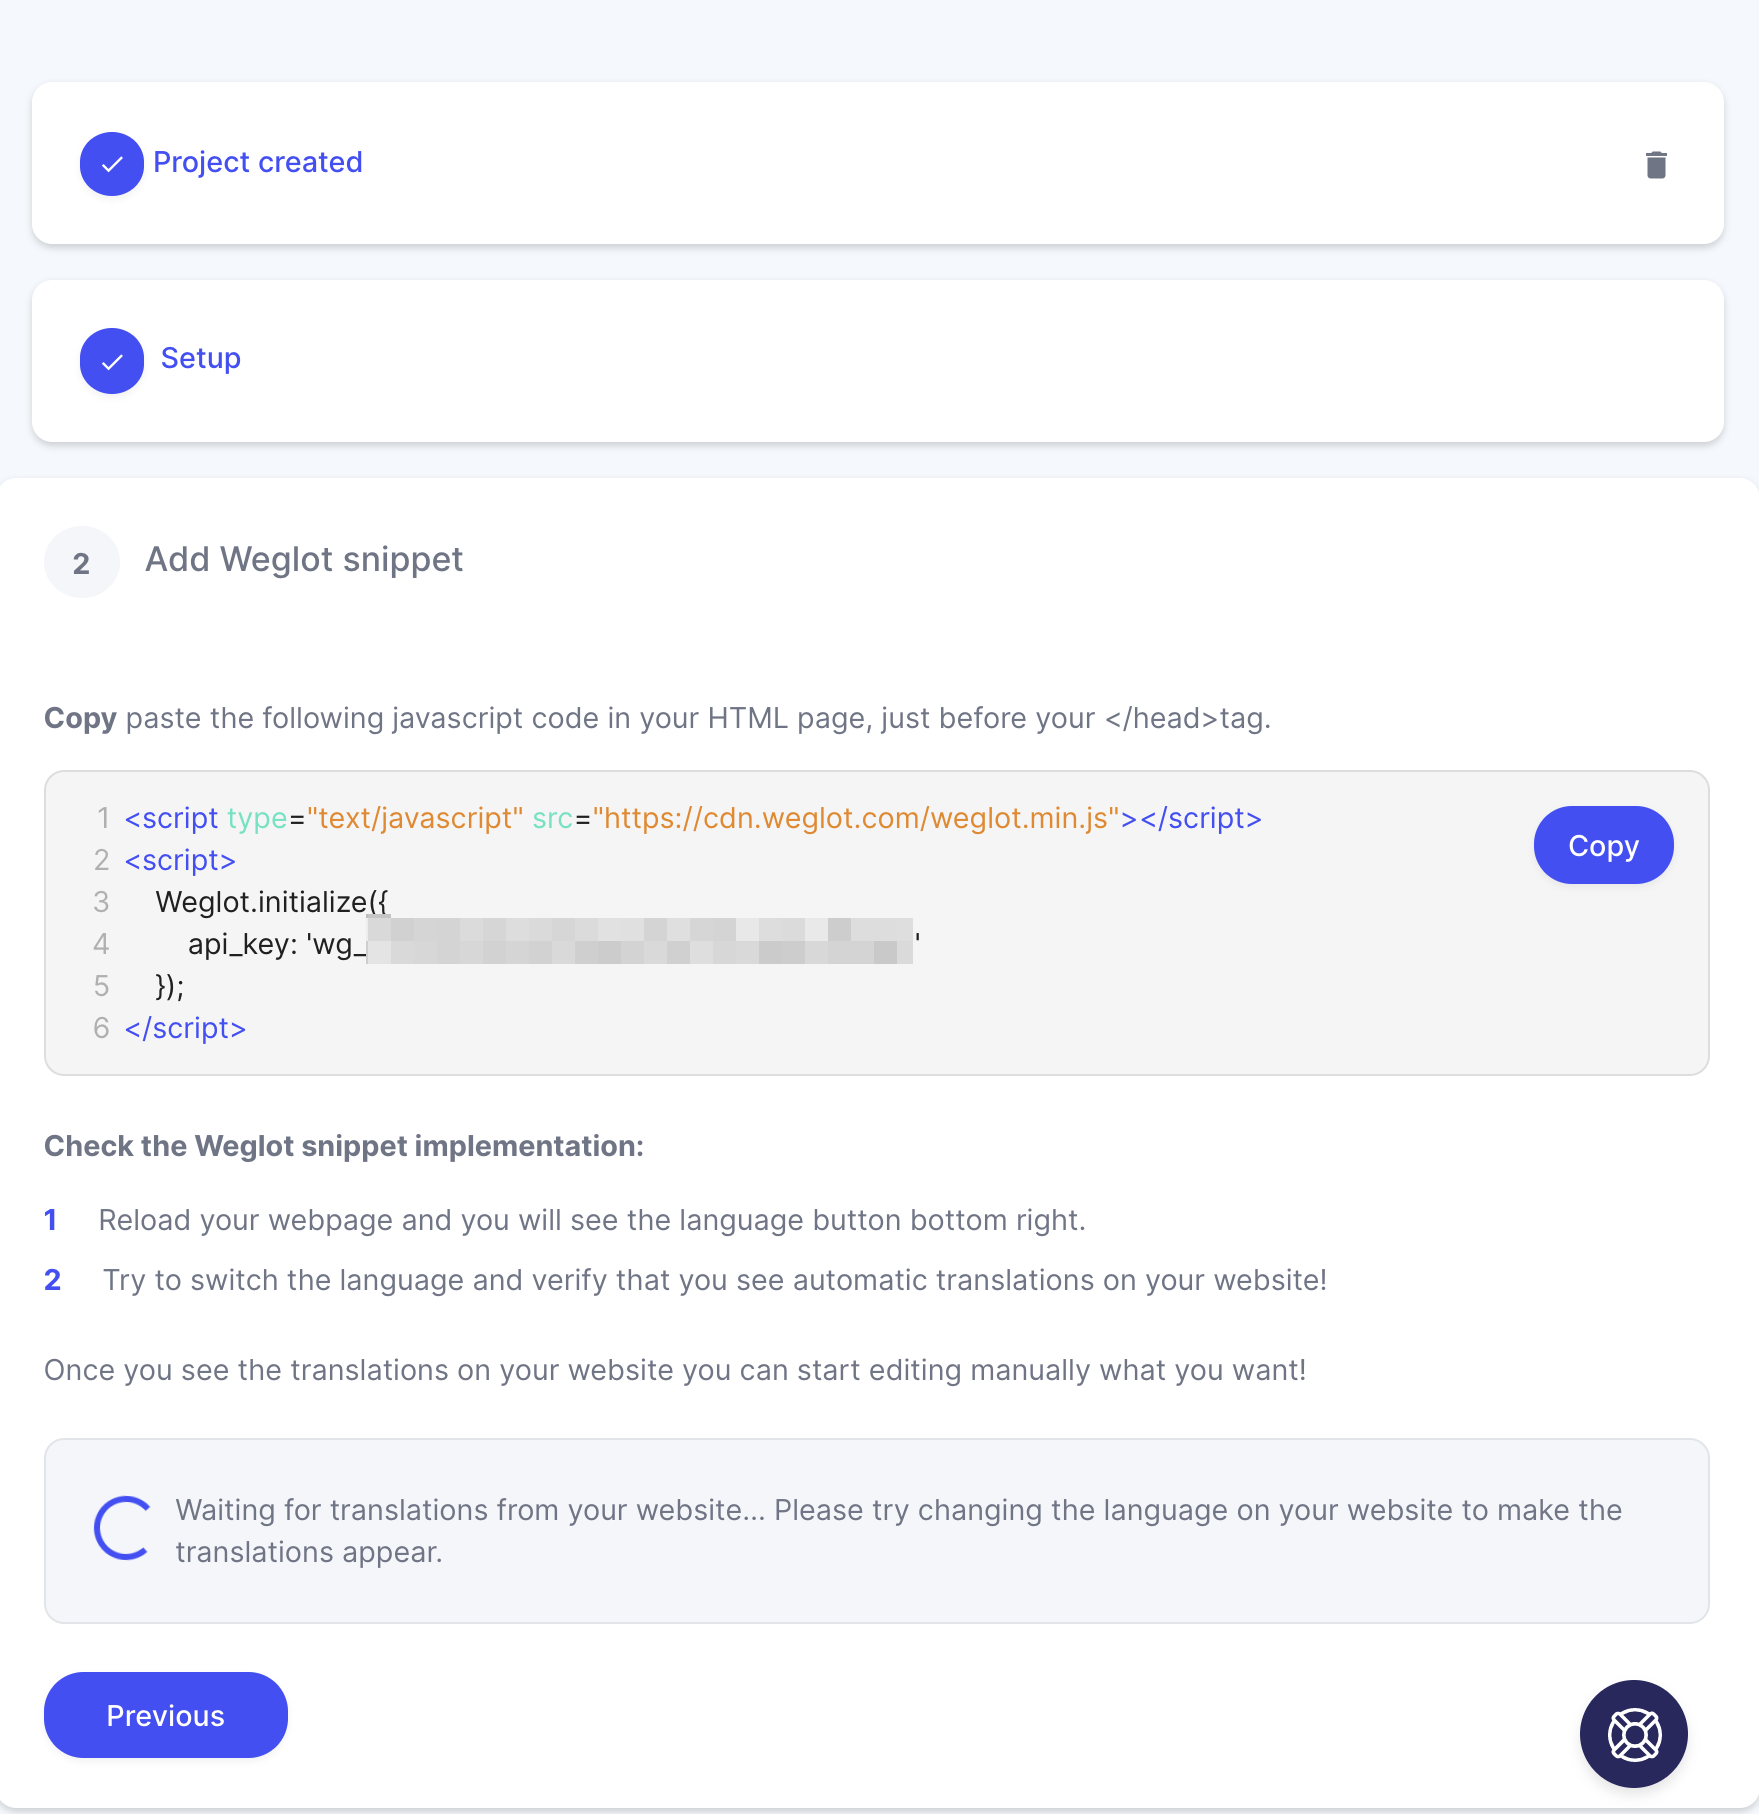Click the bold Copy word in instructions
The width and height of the screenshot is (1759, 1814).
[80, 718]
